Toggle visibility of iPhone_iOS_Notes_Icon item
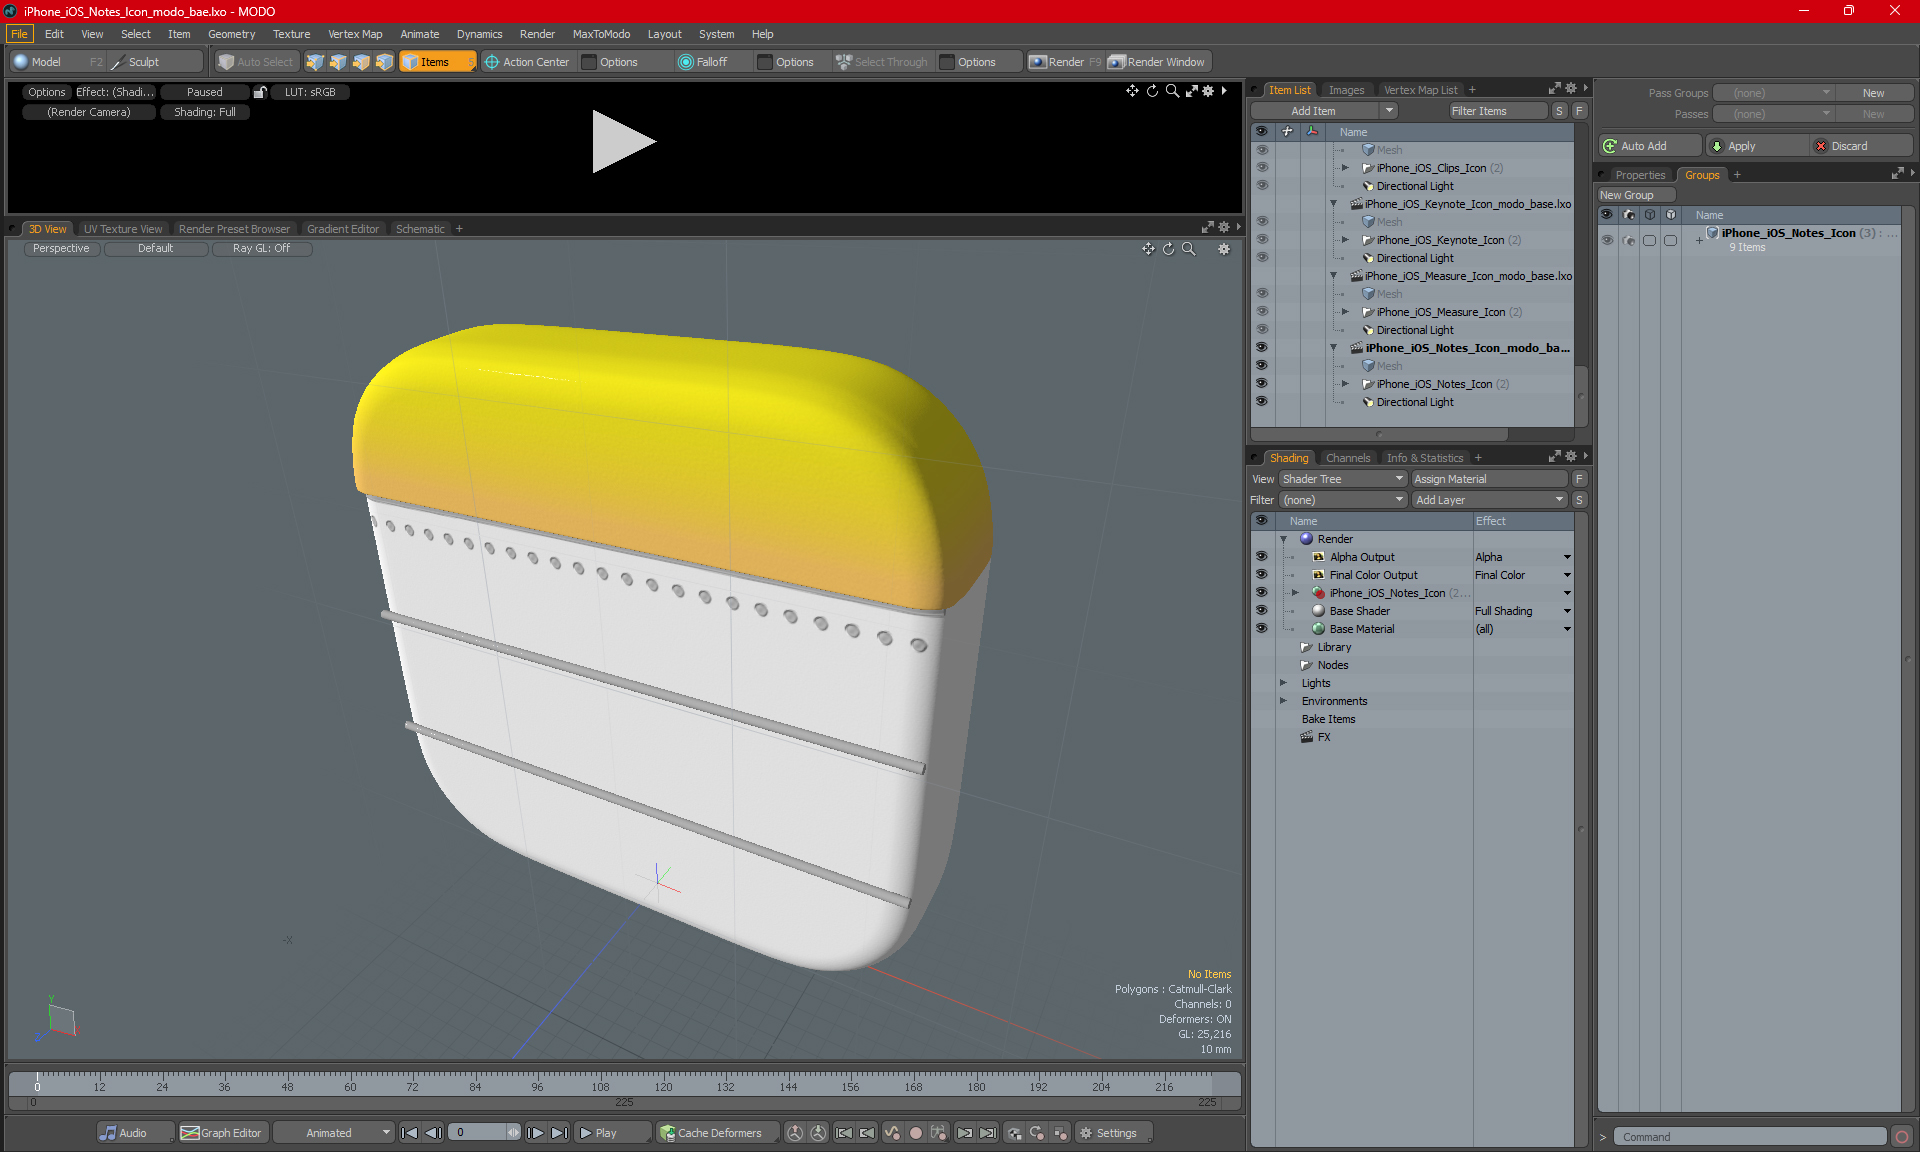The image size is (1920, 1152). coord(1262,384)
